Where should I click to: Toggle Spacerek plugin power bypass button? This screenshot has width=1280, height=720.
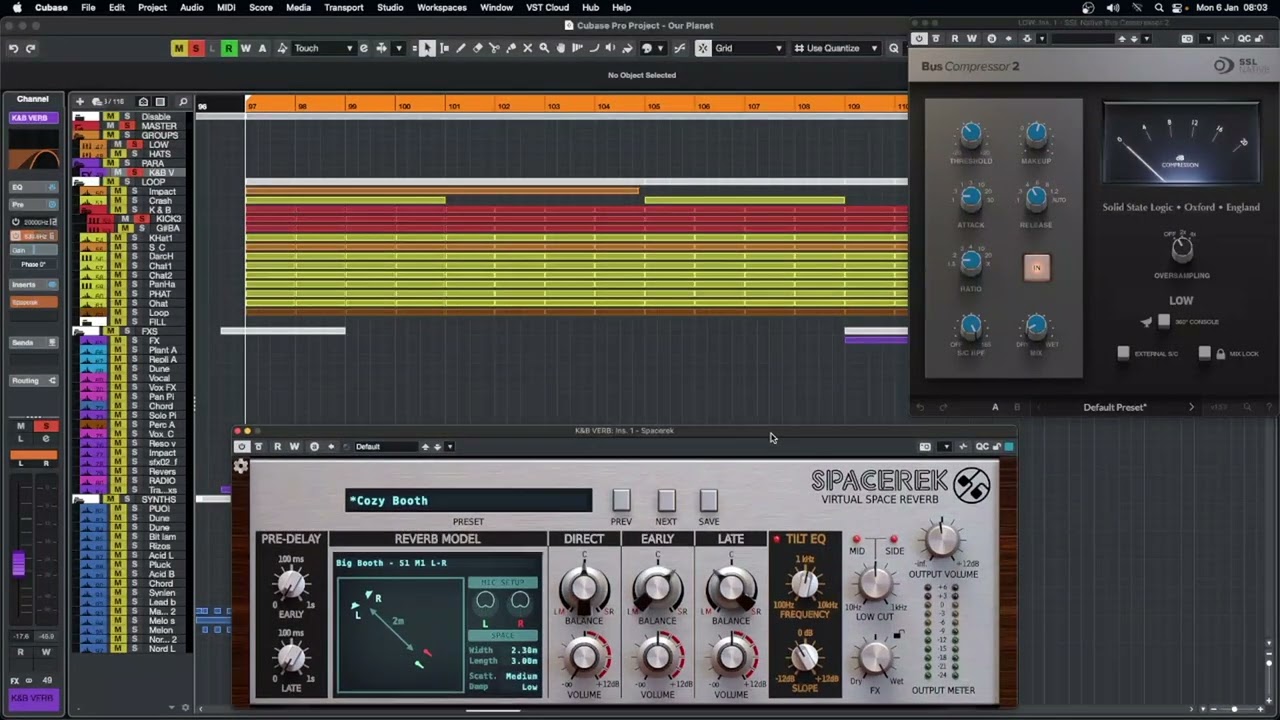[x=241, y=446]
